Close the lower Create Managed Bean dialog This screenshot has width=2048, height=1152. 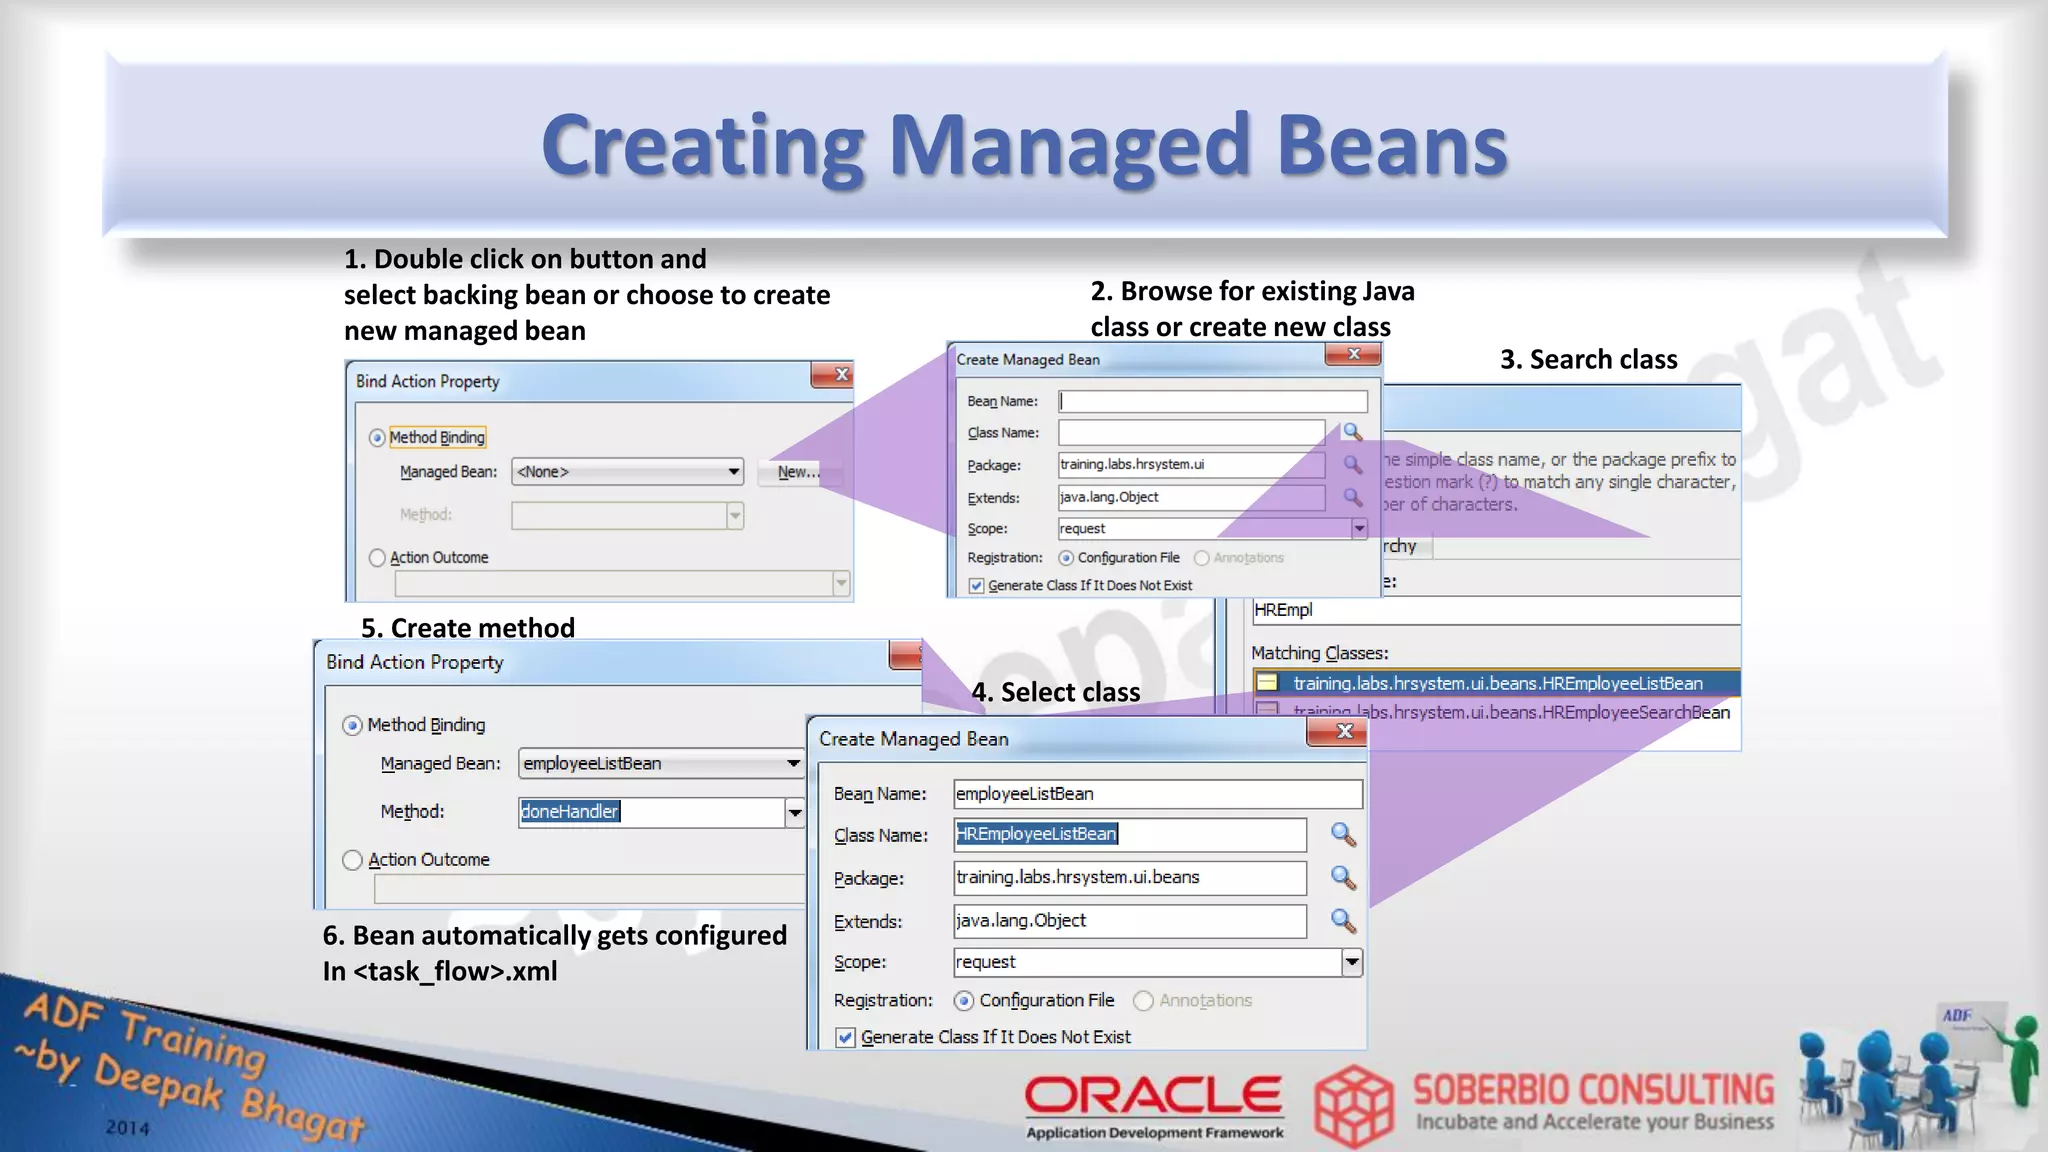click(1343, 732)
